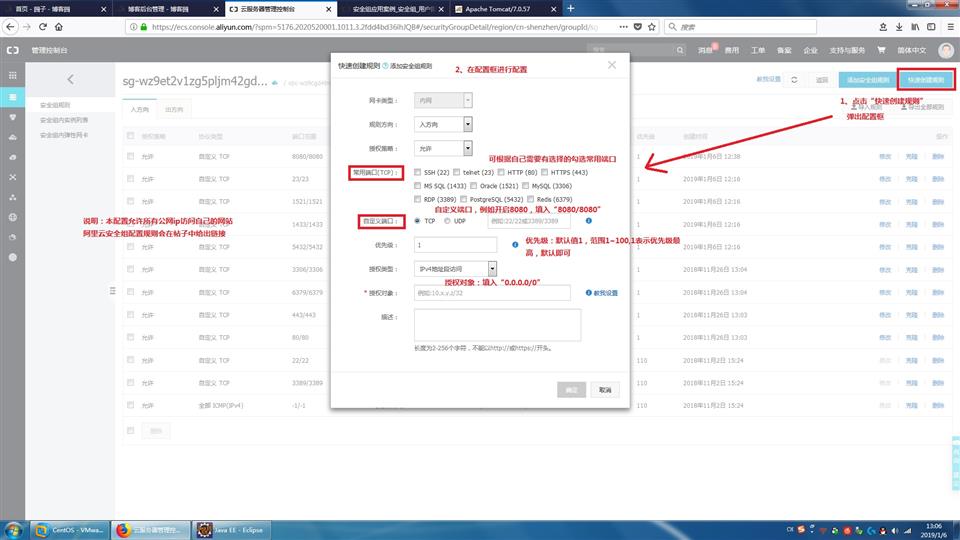960x540 pixels.
Task: Open the 规则方向 (入方向) dropdown
Action: pos(443,124)
